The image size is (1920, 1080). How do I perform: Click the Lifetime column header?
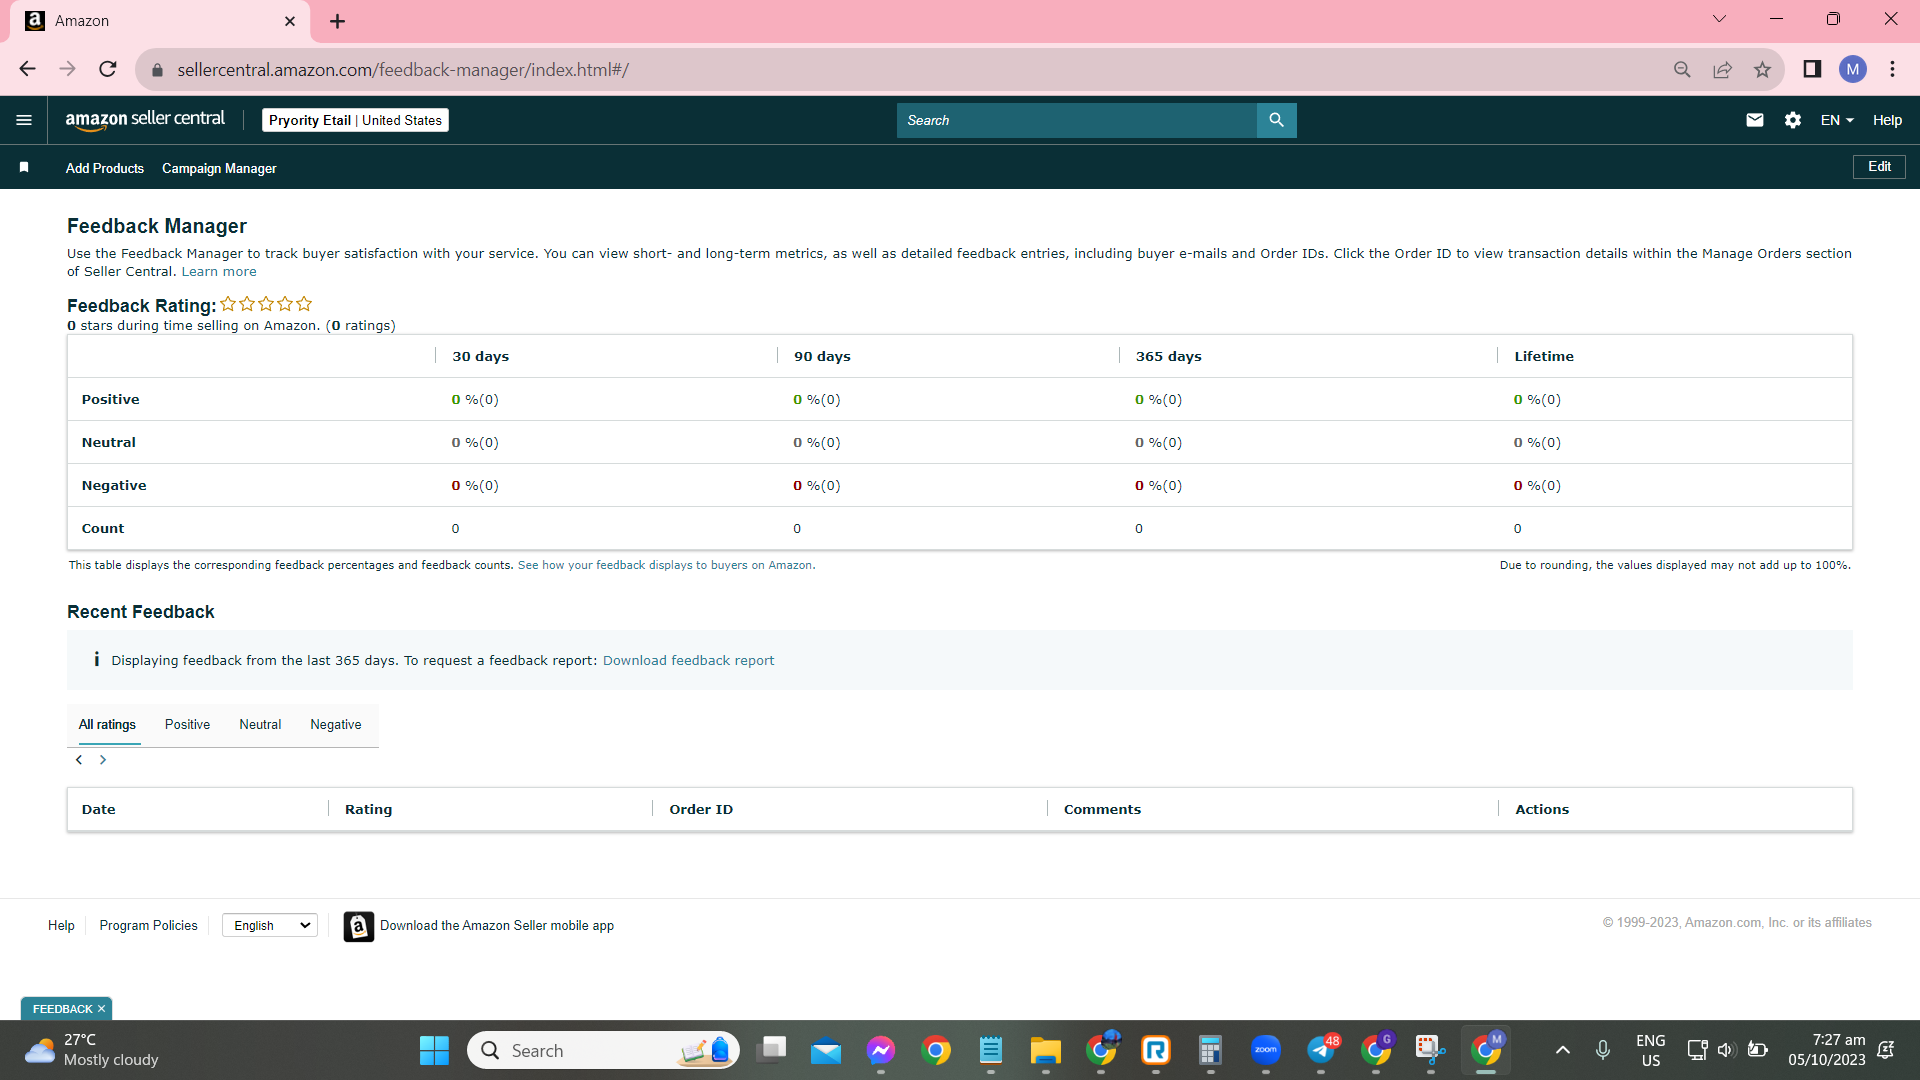pos(1544,356)
